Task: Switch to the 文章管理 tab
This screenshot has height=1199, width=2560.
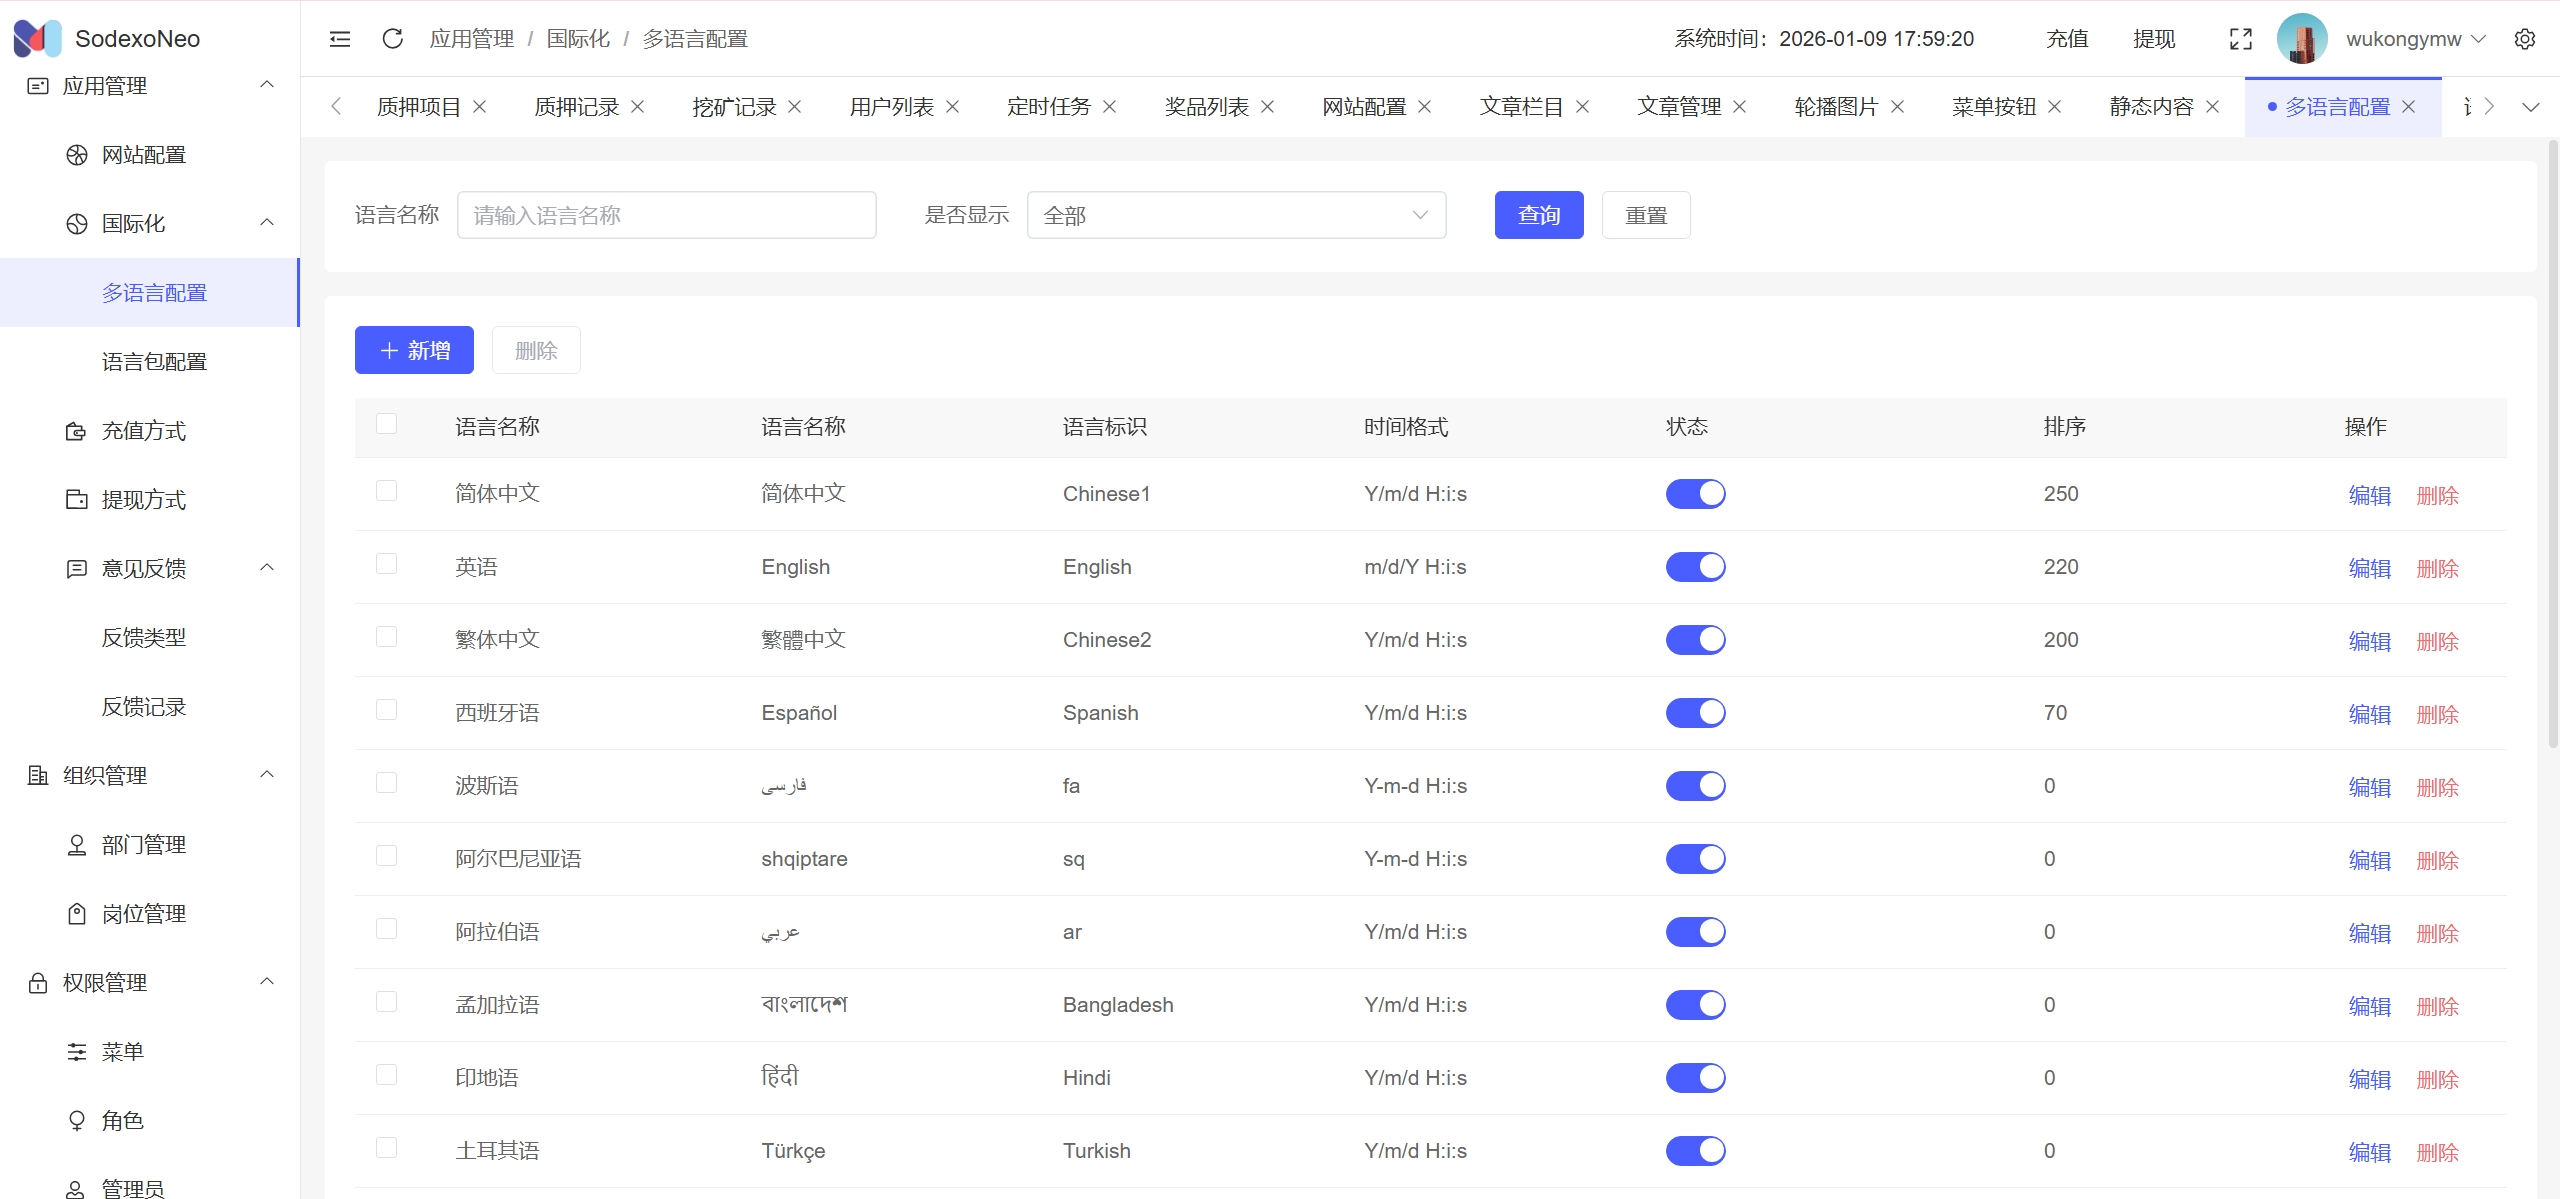Action: pyautogui.click(x=1678, y=107)
